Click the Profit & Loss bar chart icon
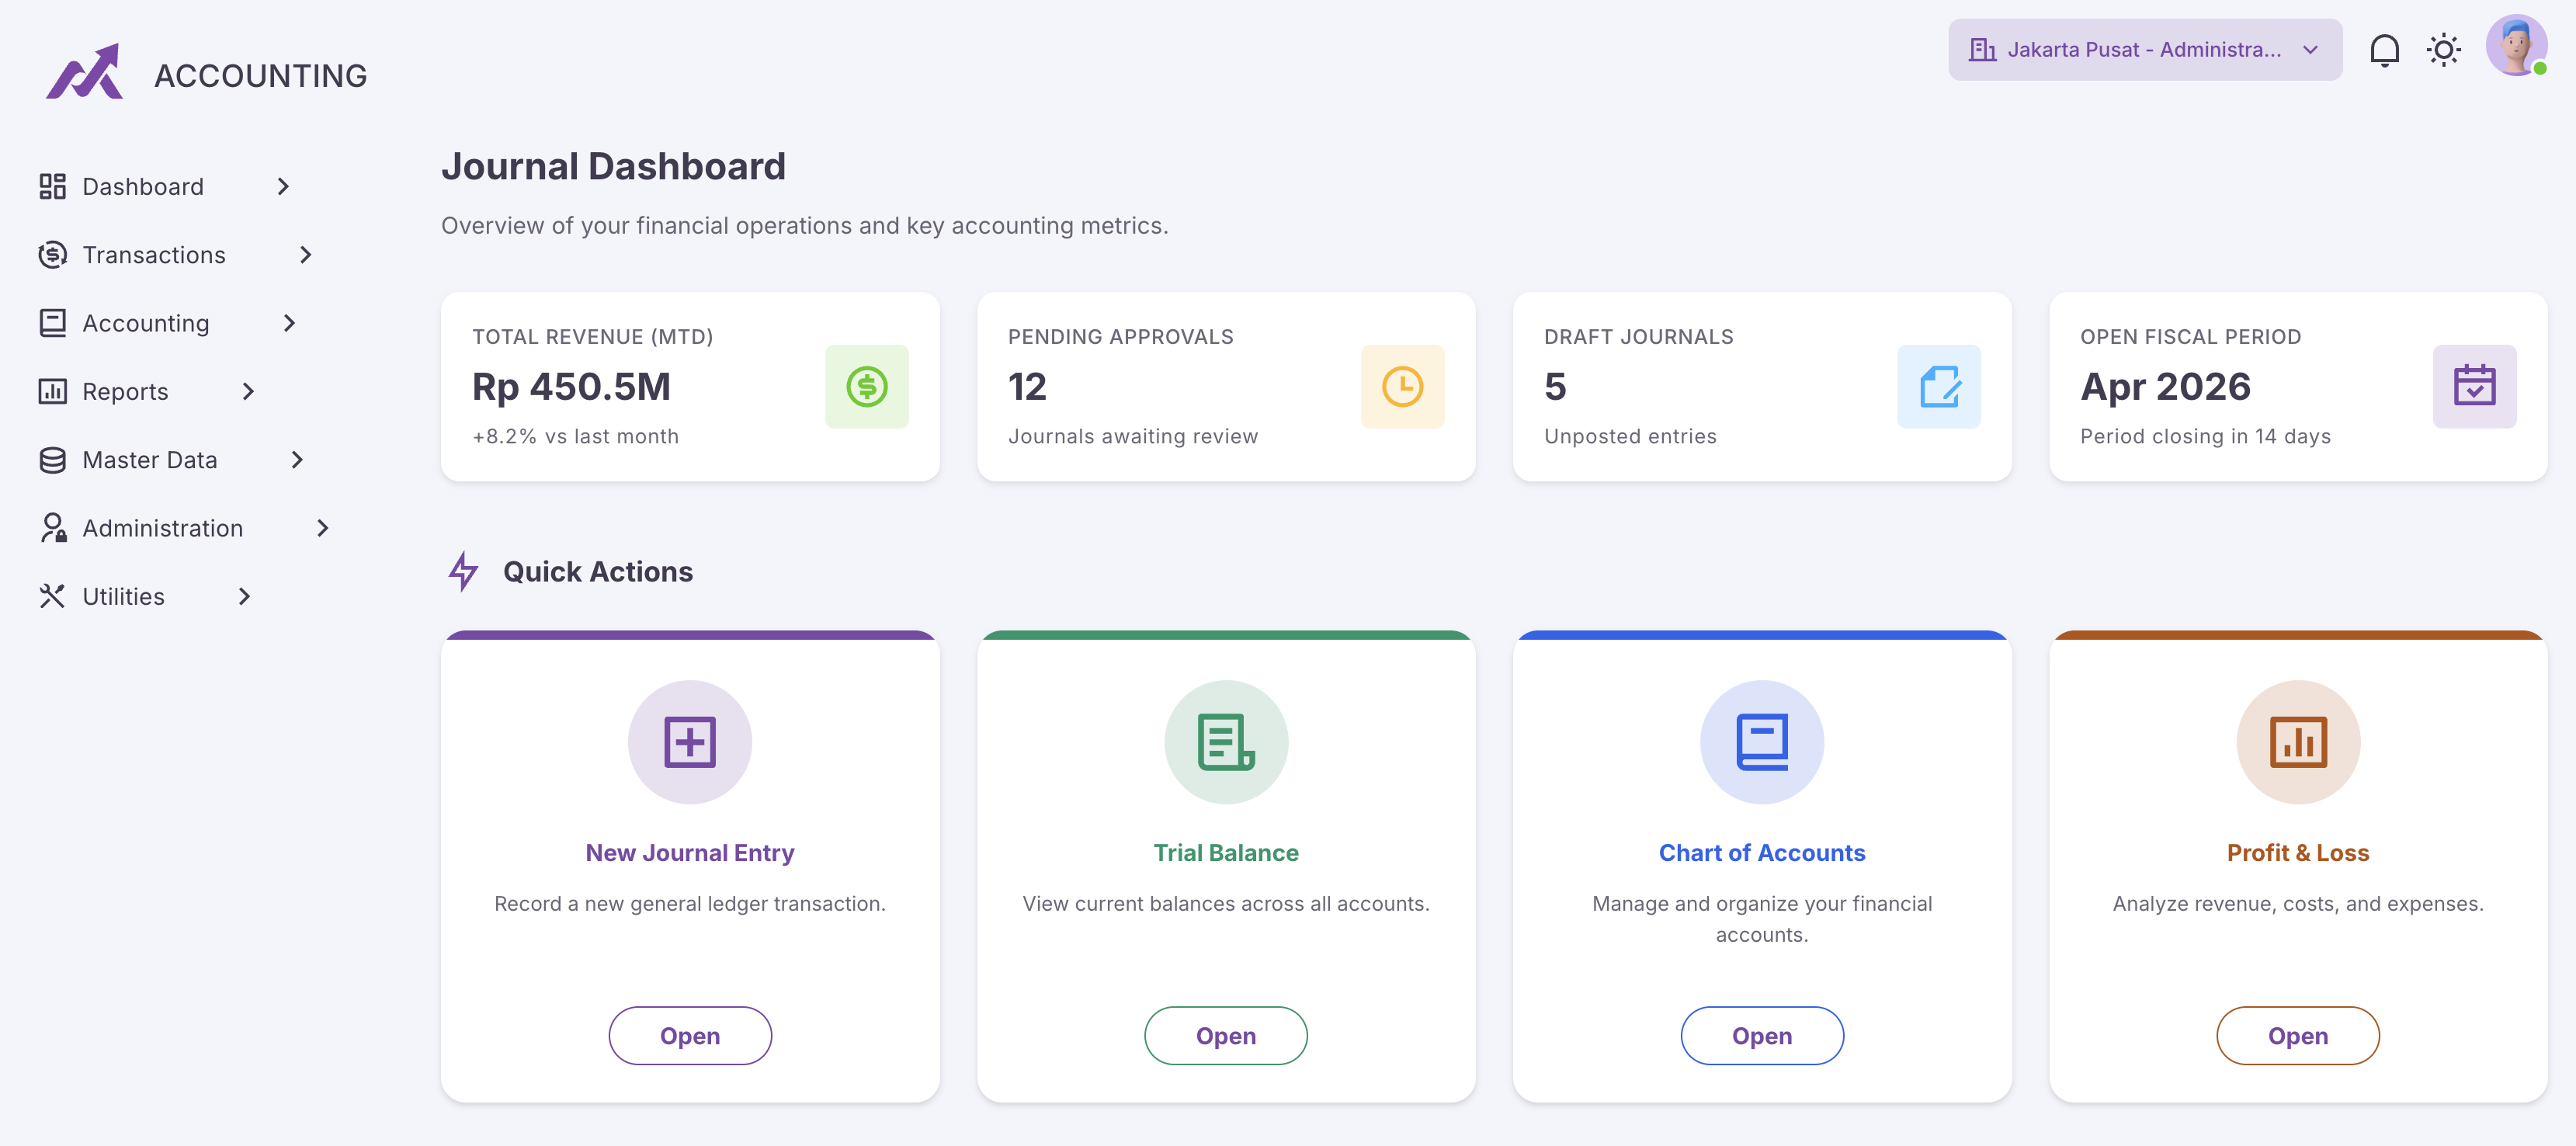Viewport: 2576px width, 1146px height. [2298, 742]
